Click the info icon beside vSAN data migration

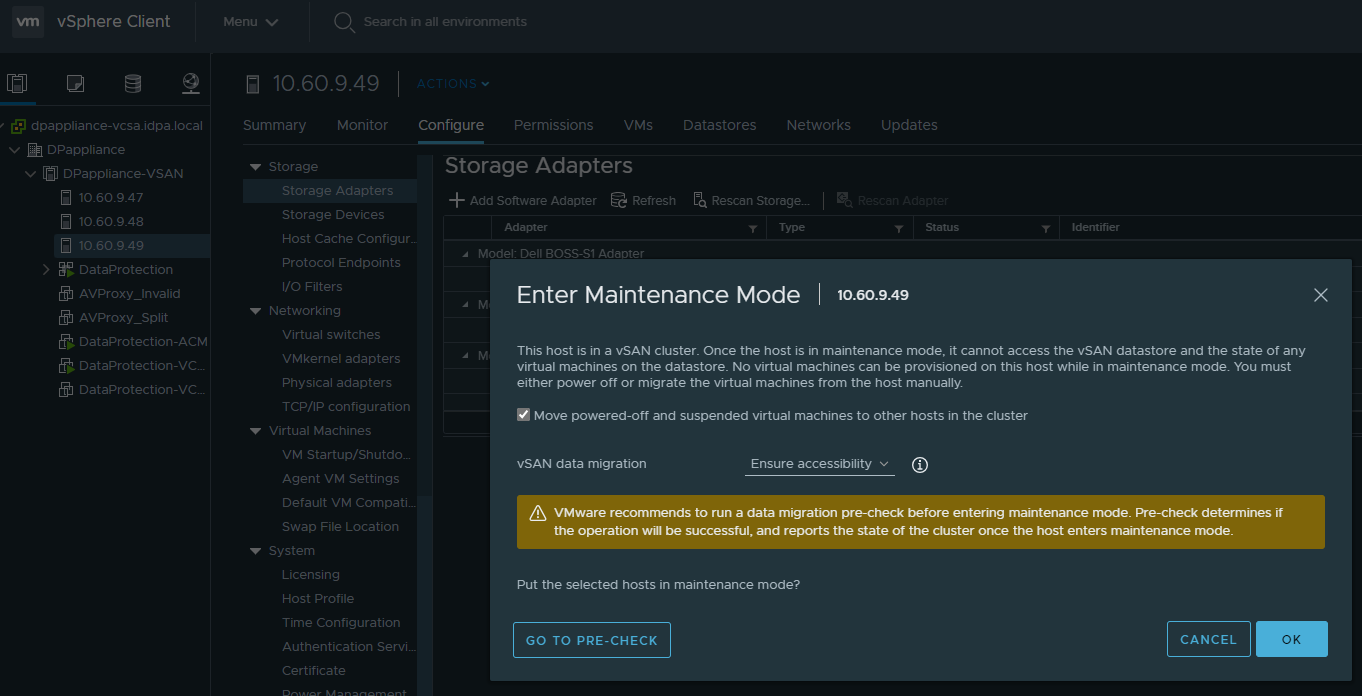point(919,464)
